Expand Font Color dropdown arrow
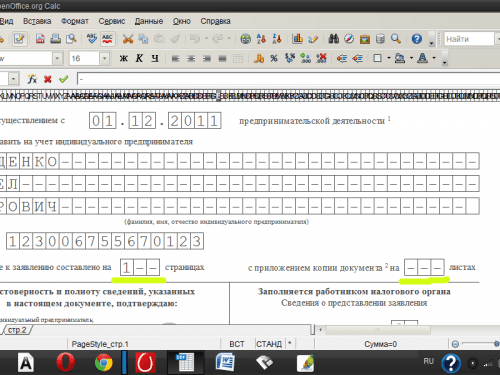 pyautogui.click(x=434, y=58)
